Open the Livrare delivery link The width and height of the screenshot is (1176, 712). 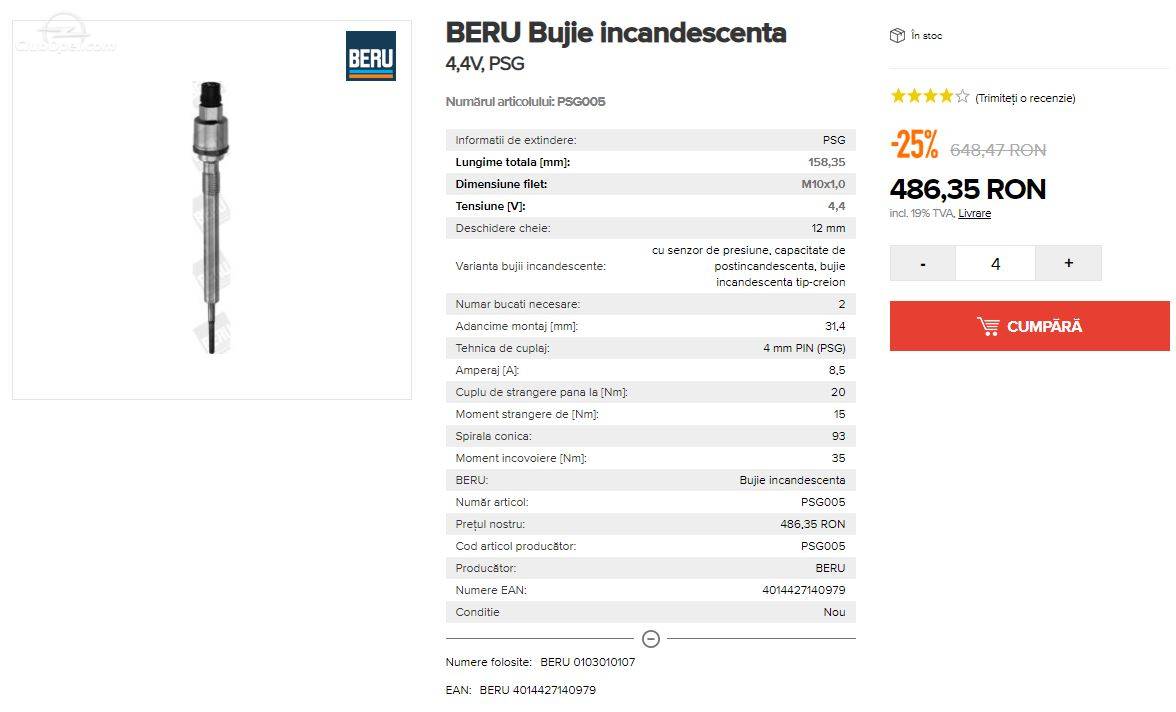(x=974, y=214)
